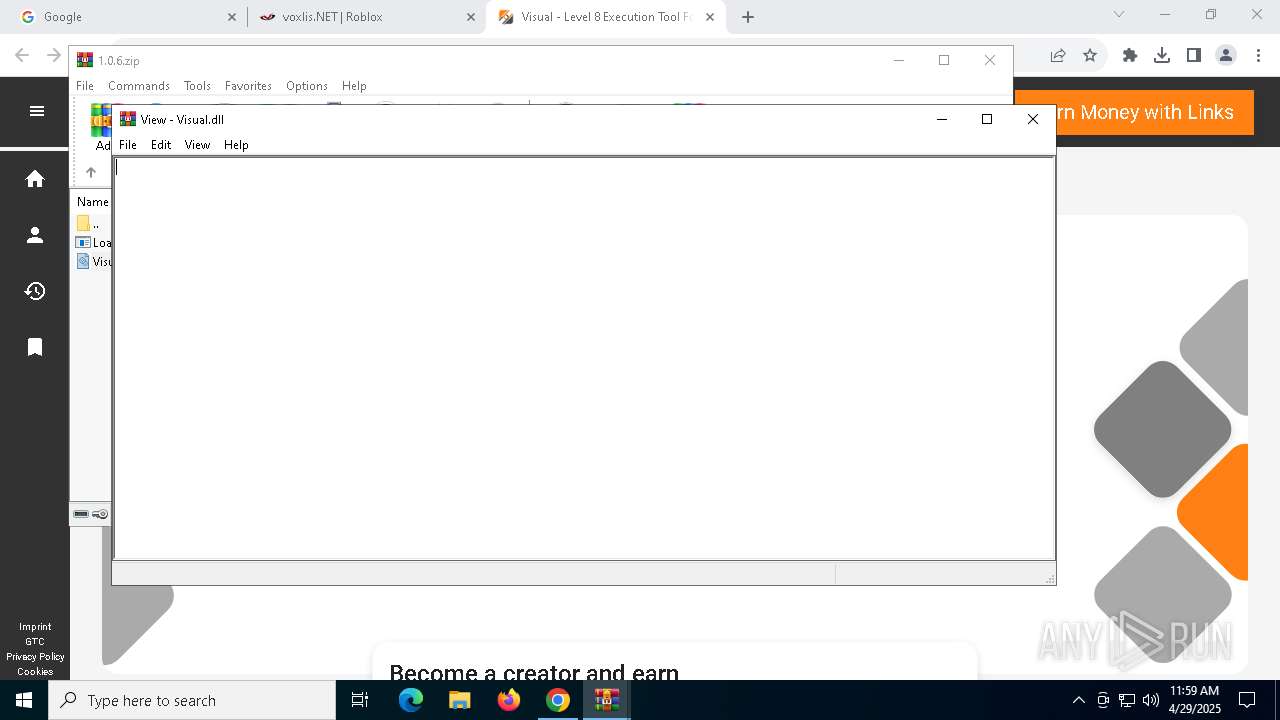Image resolution: width=1280 pixels, height=720 pixels.
Task: Launch Firefox from taskbar
Action: click(x=509, y=700)
